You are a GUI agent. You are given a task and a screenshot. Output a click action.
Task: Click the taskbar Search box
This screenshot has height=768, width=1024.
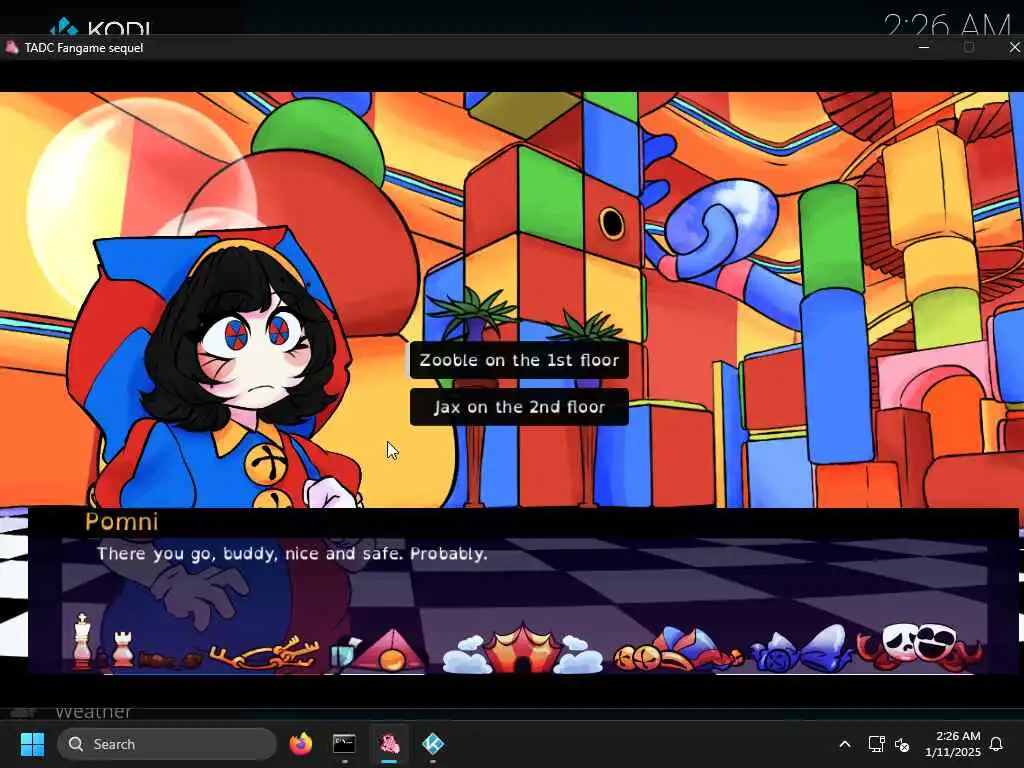[167, 744]
